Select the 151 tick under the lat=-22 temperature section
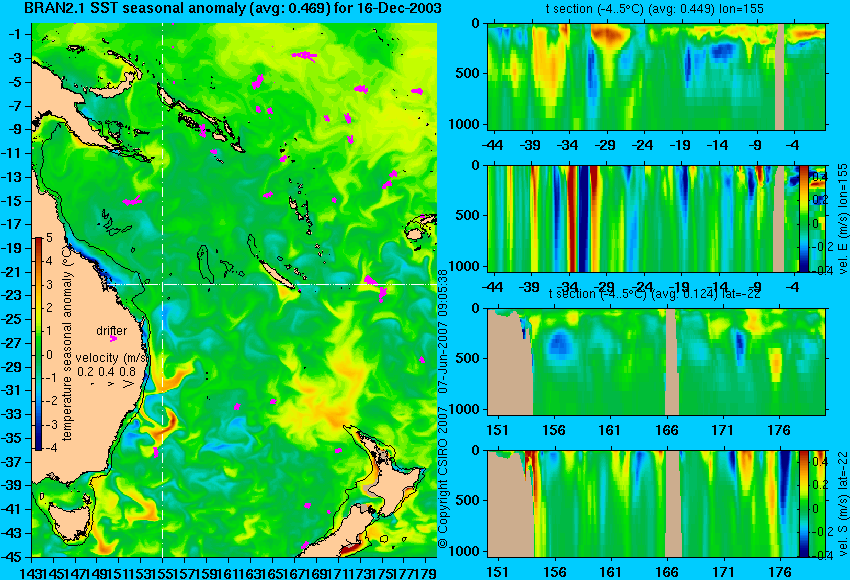The width and height of the screenshot is (850, 580). [x=497, y=430]
